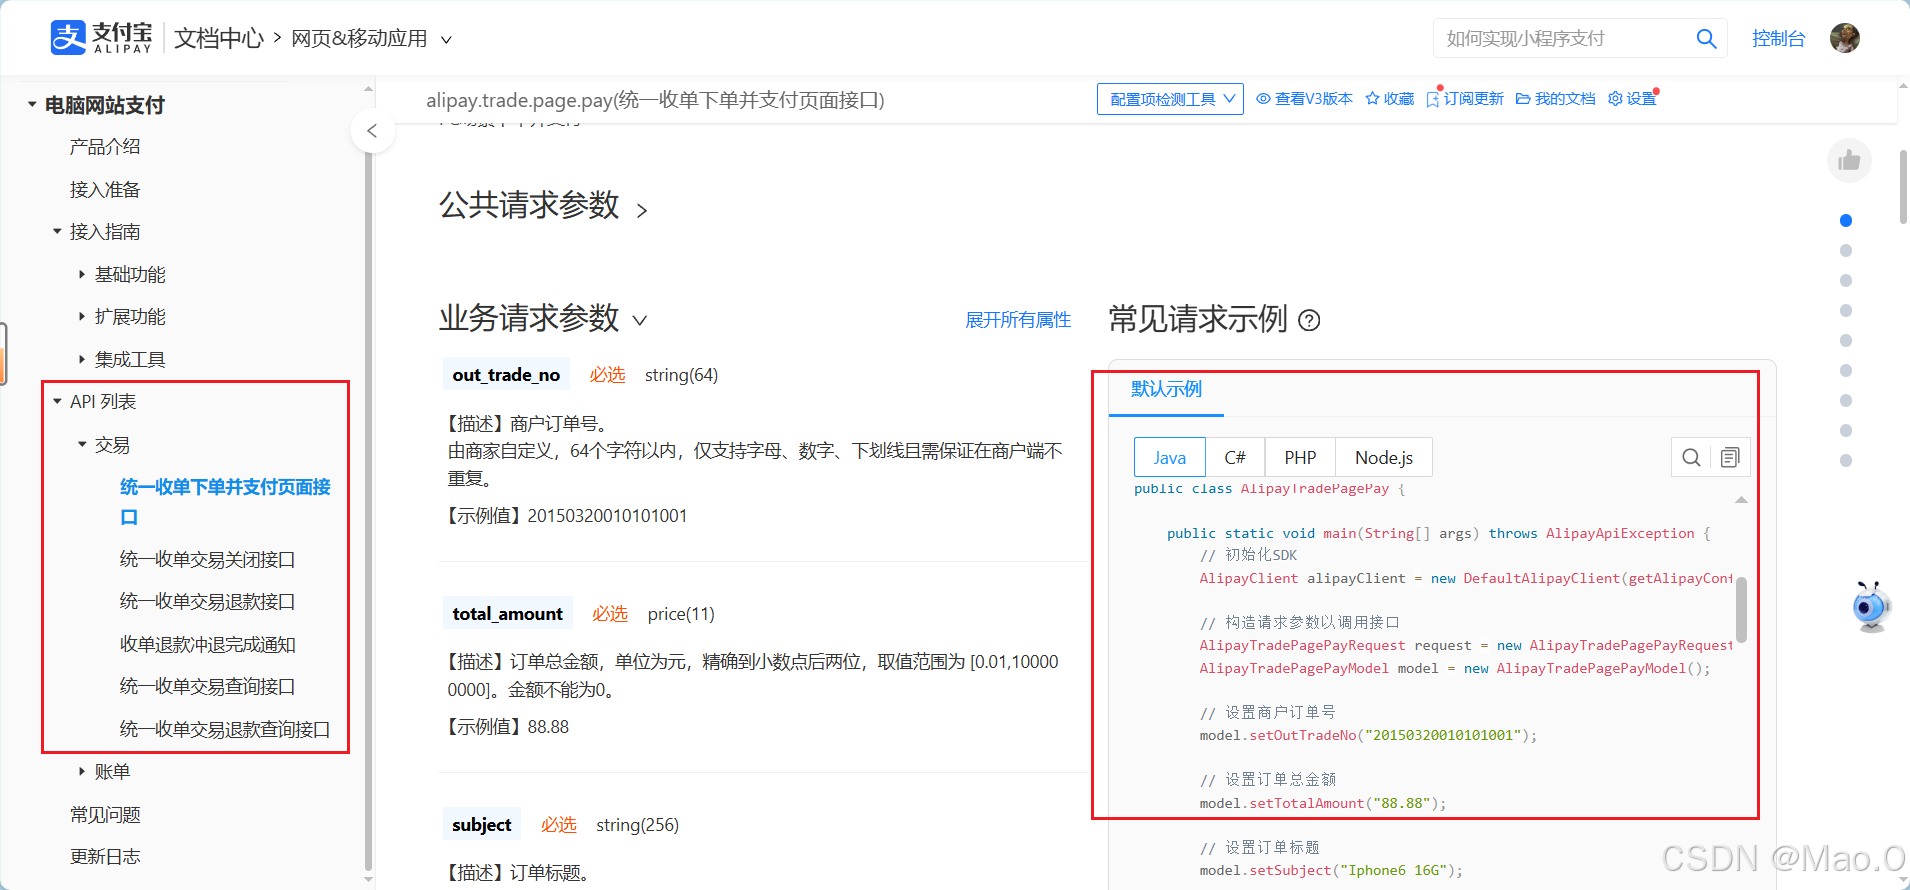The image size is (1910, 890).
Task: Switch to the PHP code tab
Action: coord(1300,457)
